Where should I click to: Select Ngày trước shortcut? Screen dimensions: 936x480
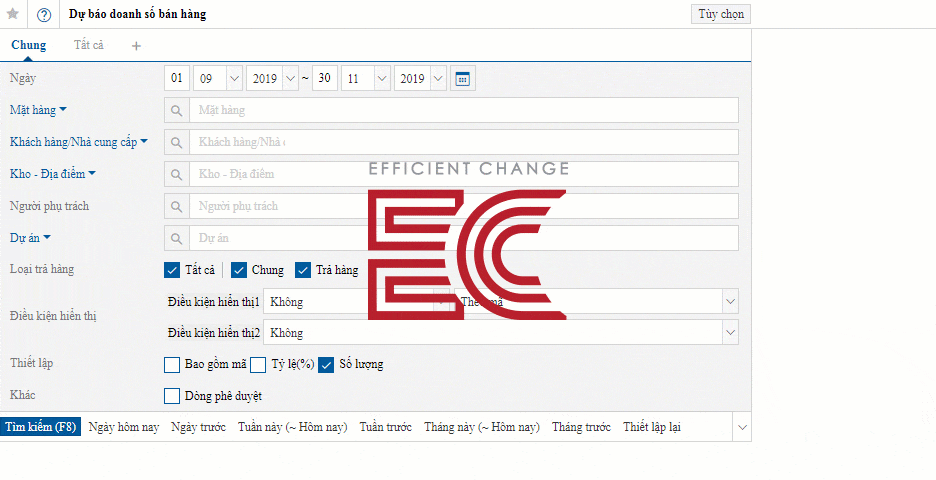198,427
